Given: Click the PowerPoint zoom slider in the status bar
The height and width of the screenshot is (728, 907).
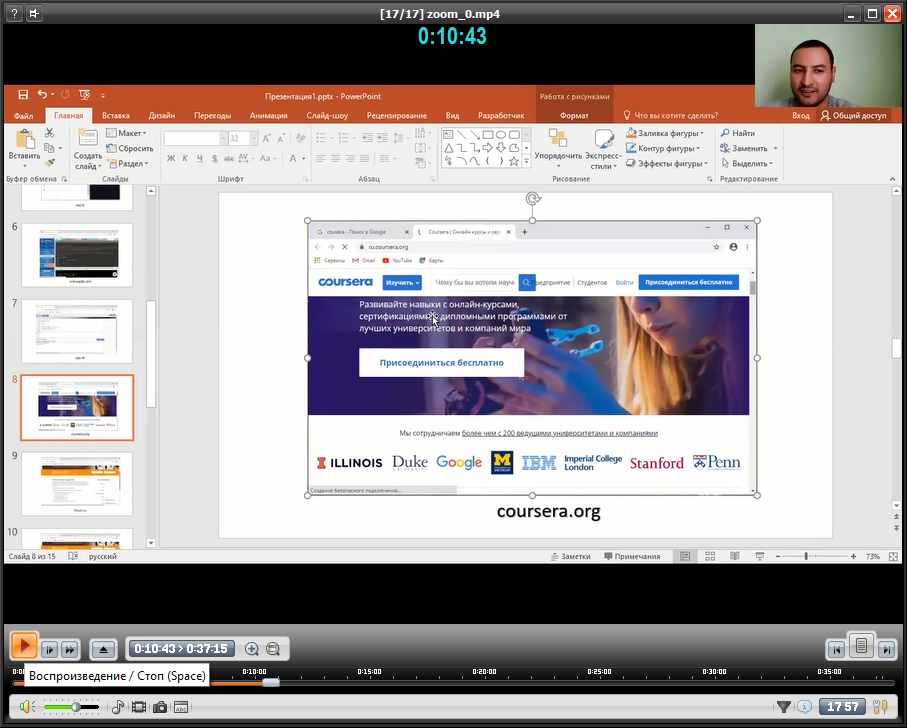Looking at the screenshot, I should pos(815,556).
